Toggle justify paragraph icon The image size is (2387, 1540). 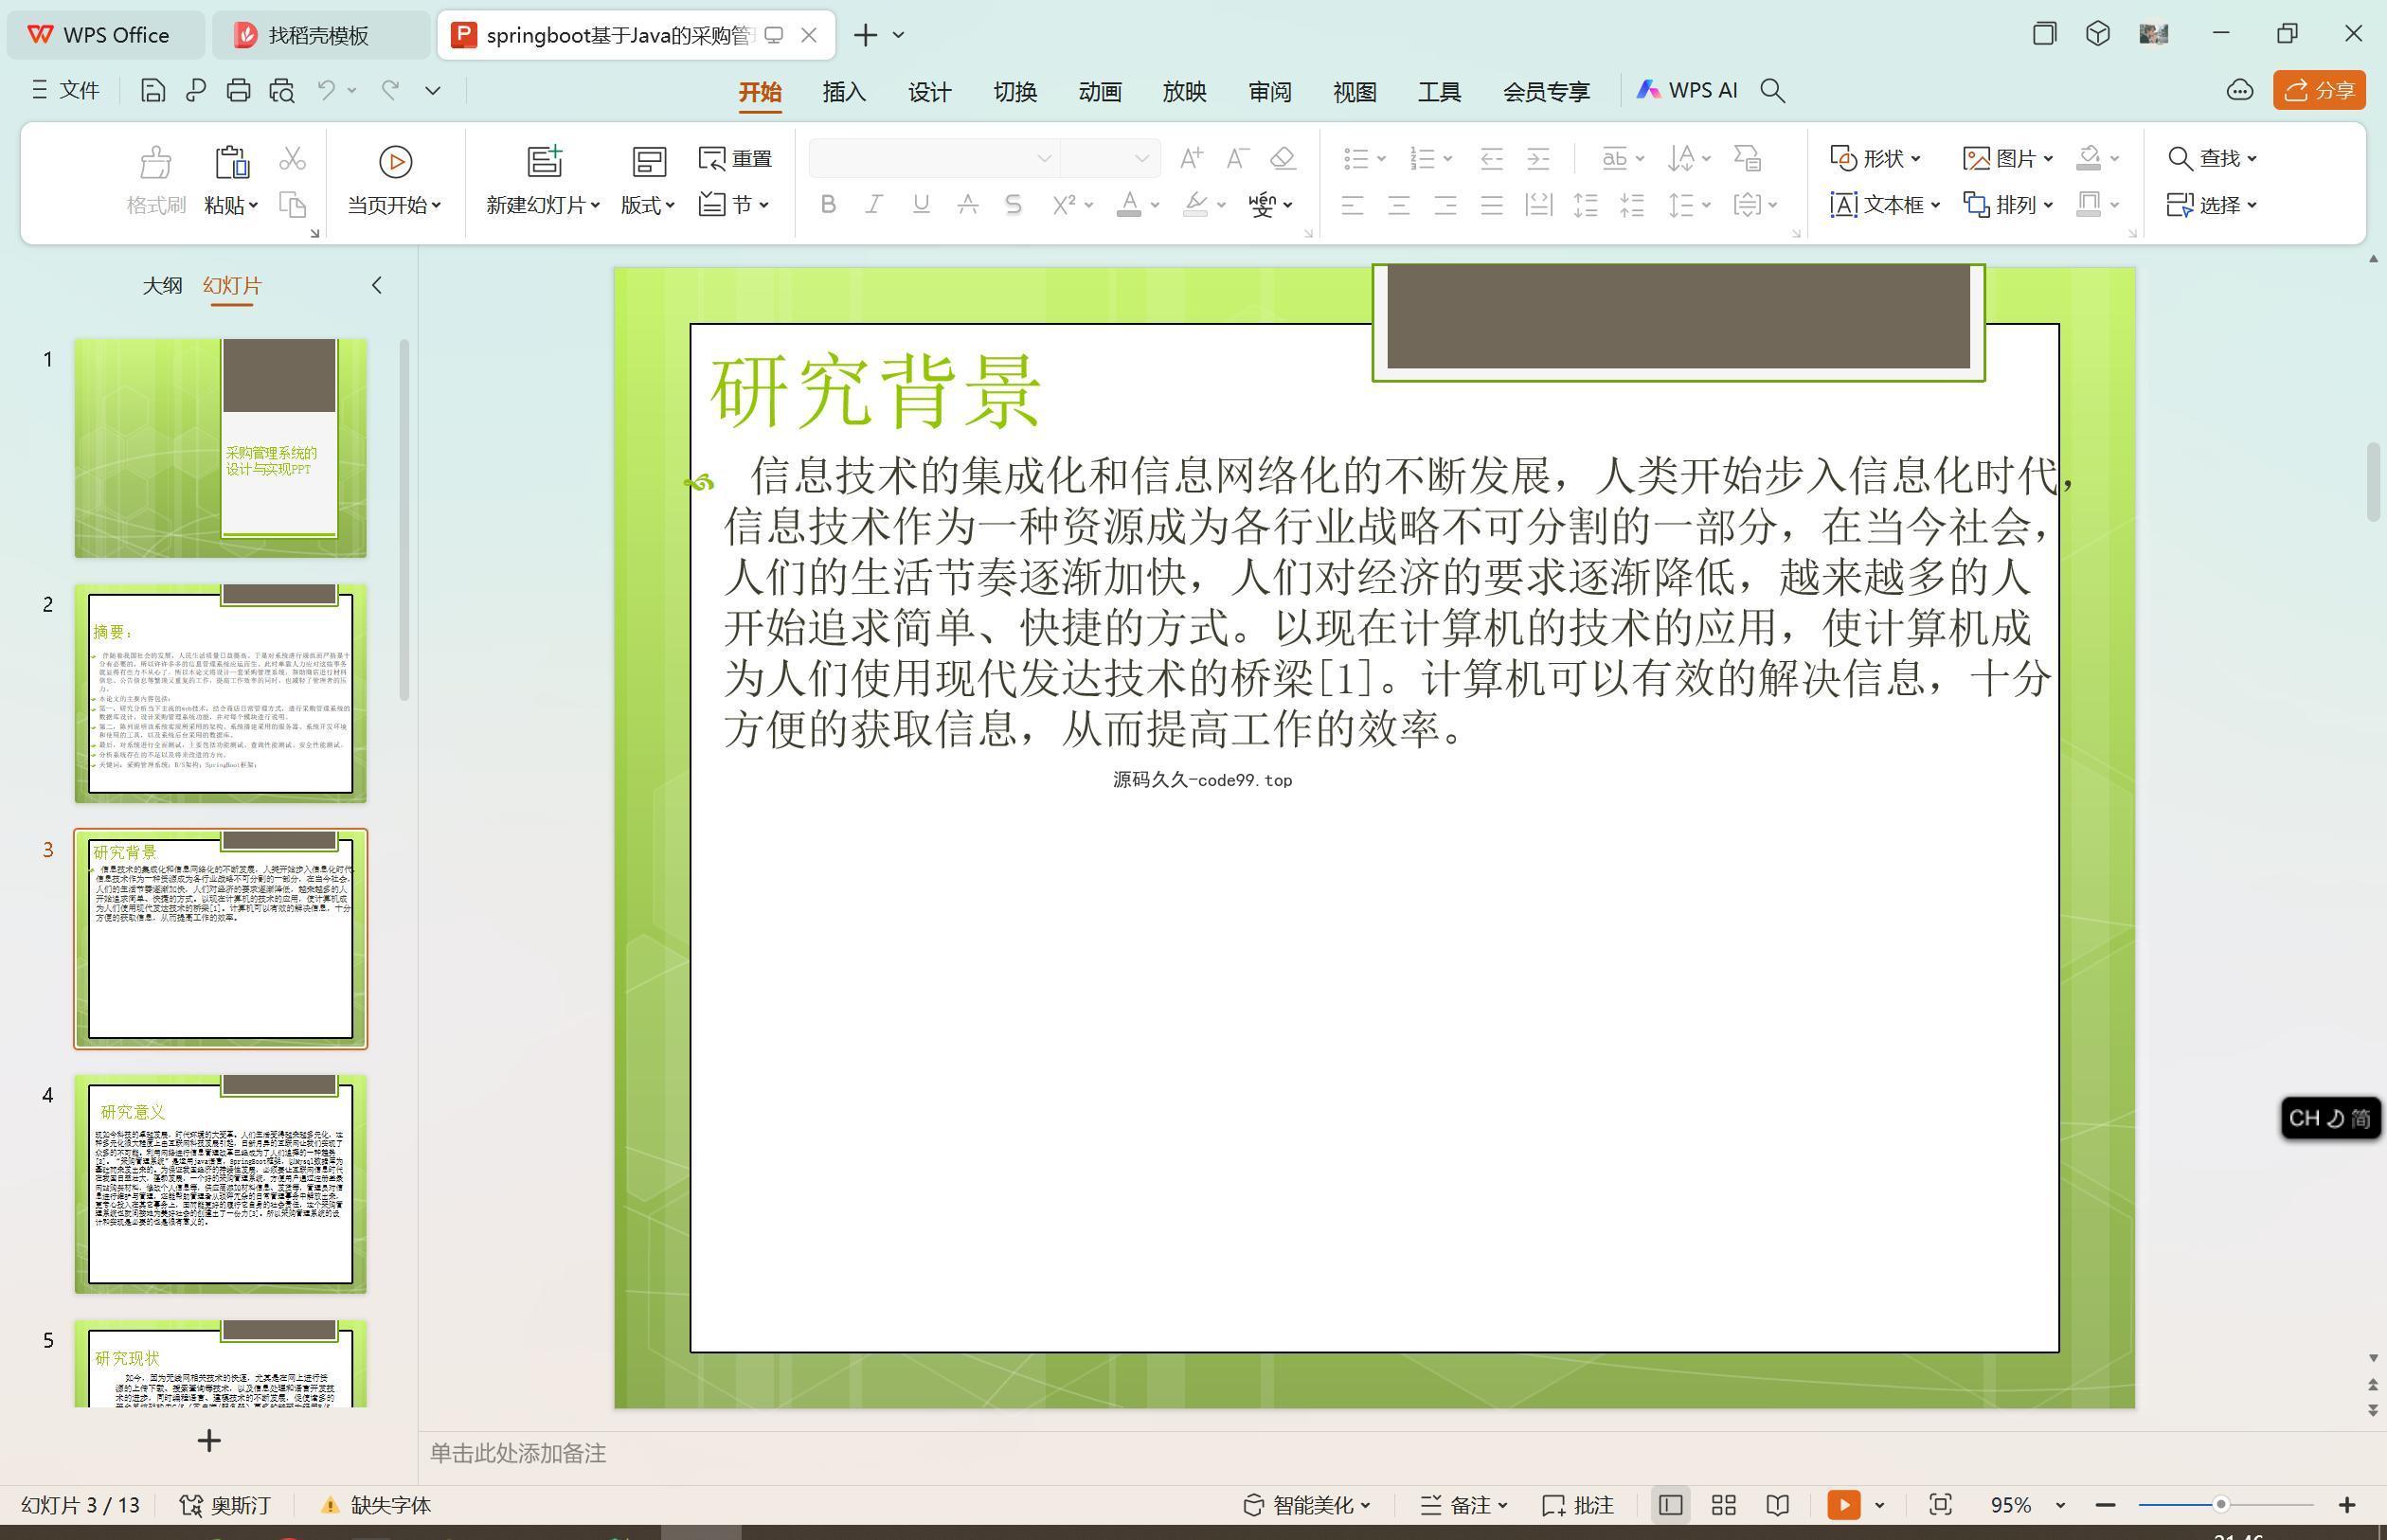[x=1492, y=205]
